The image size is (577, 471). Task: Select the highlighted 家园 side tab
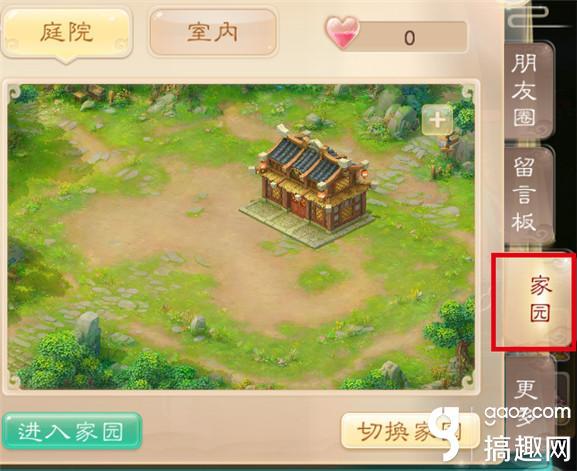534,302
